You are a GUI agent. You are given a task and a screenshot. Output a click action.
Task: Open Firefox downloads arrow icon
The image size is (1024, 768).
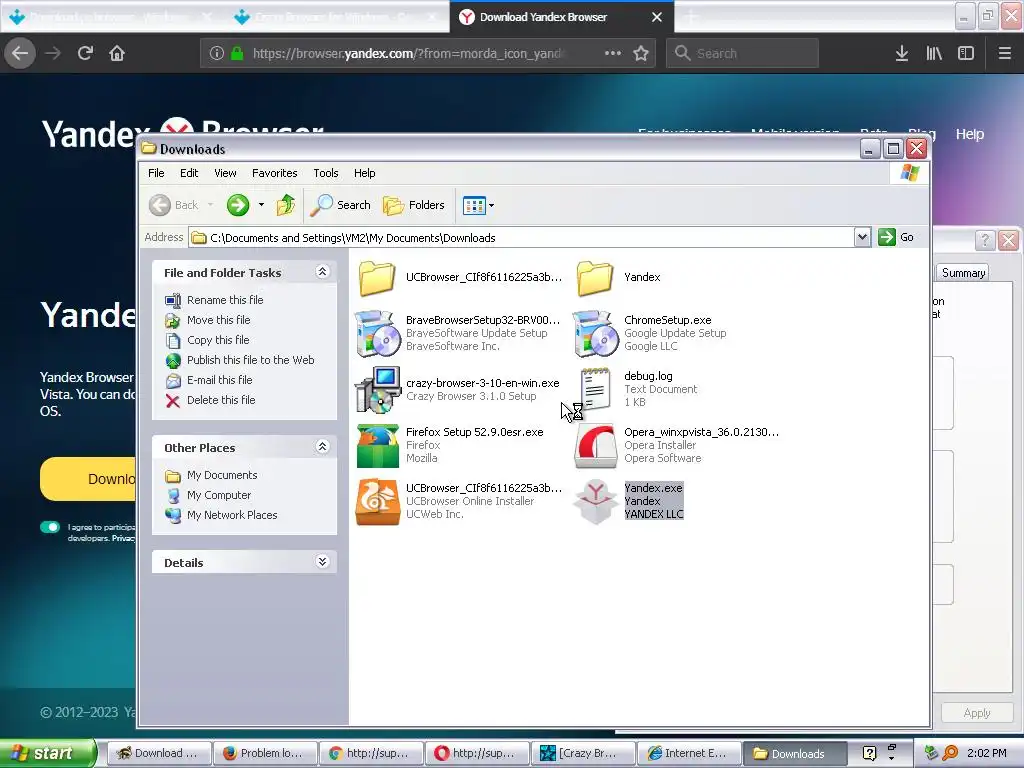(x=902, y=54)
